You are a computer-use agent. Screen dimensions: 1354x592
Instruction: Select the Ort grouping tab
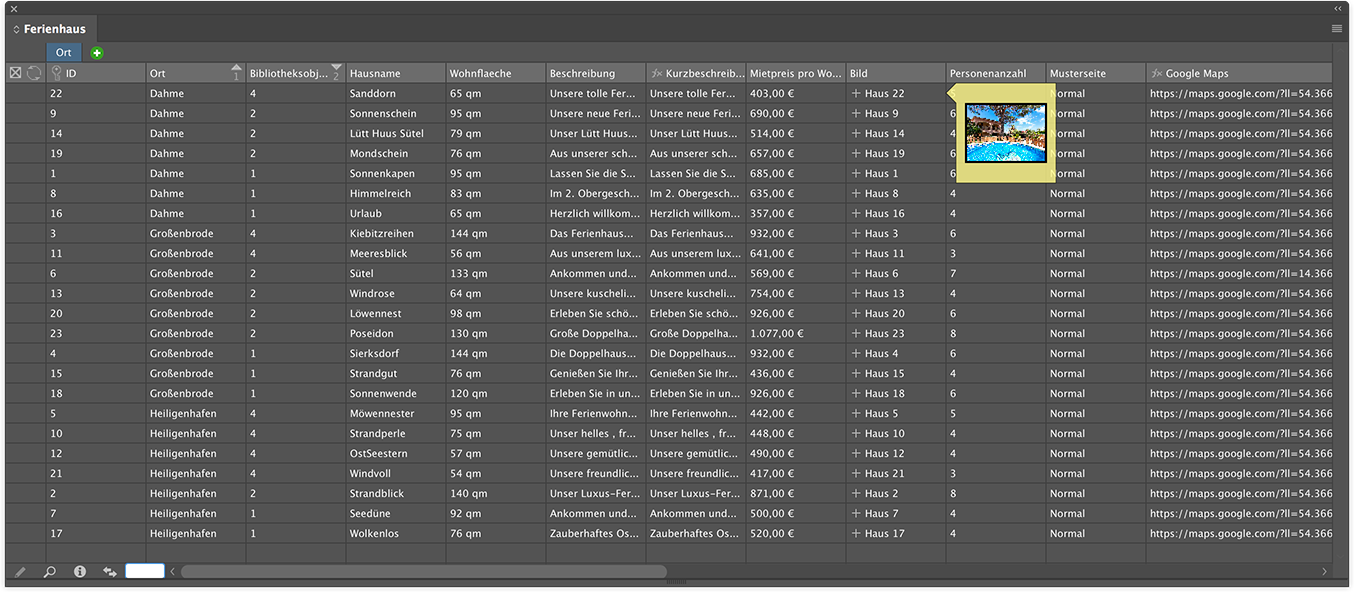pos(64,53)
